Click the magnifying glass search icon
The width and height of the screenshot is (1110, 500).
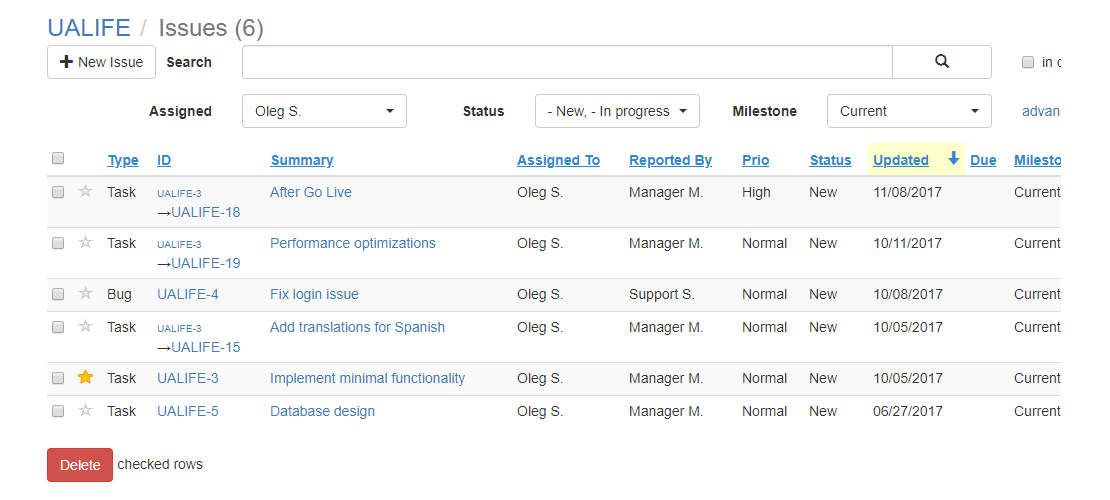coord(941,62)
